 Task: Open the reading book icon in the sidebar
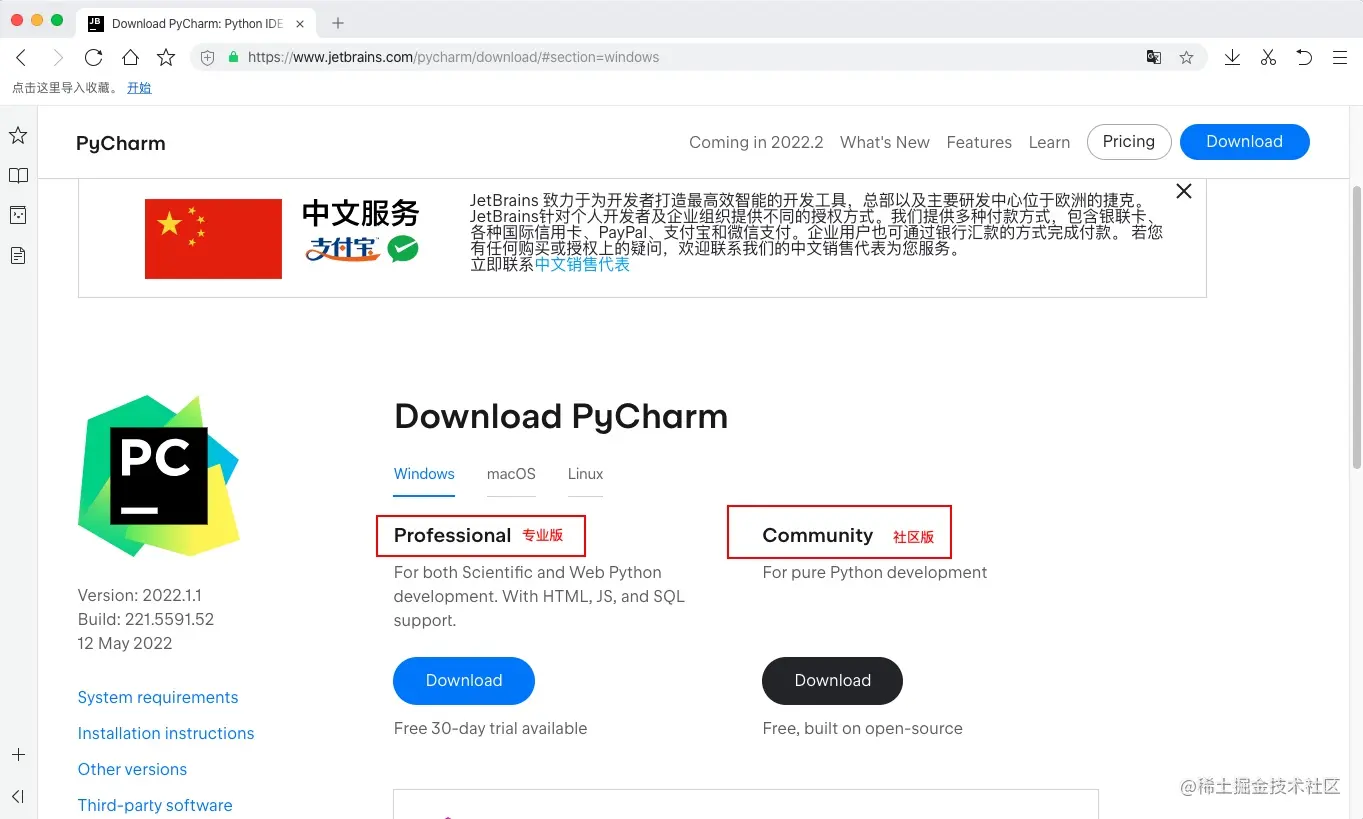[x=18, y=175]
